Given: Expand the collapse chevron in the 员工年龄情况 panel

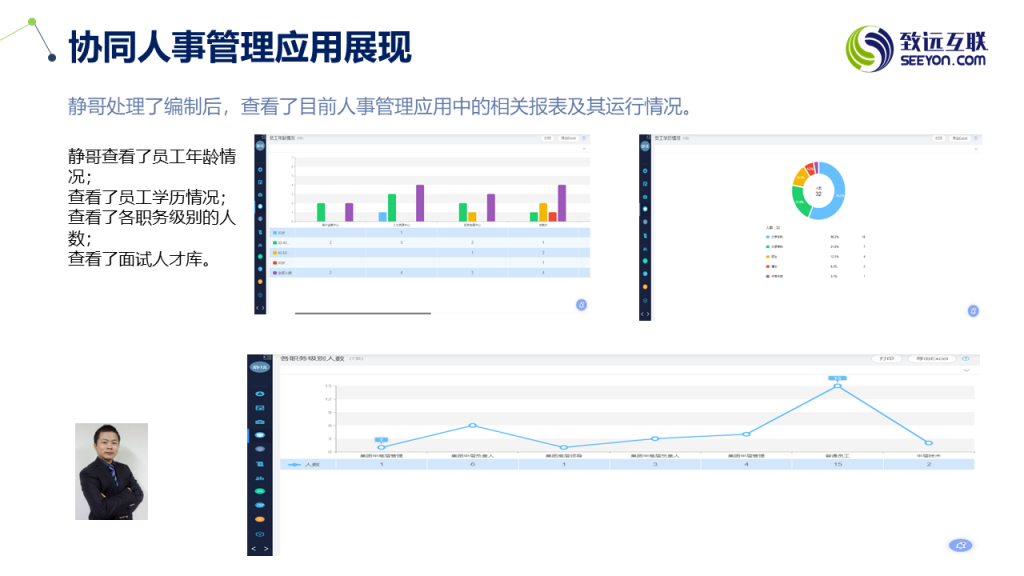Looking at the screenshot, I should point(585,148).
